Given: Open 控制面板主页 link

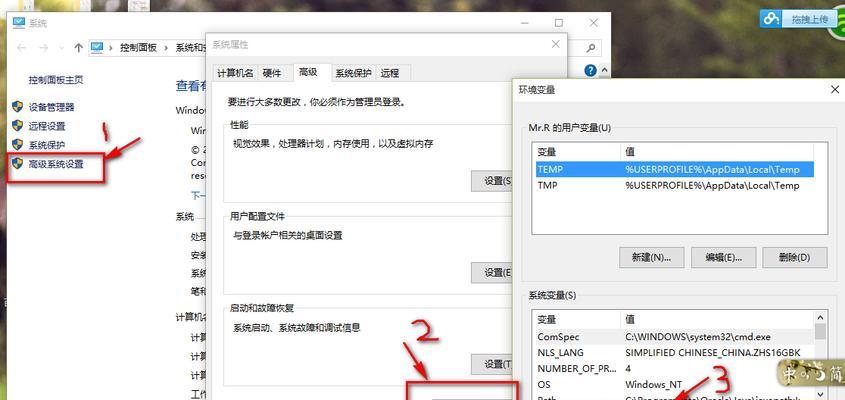Looking at the screenshot, I should pyautogui.click(x=56, y=80).
